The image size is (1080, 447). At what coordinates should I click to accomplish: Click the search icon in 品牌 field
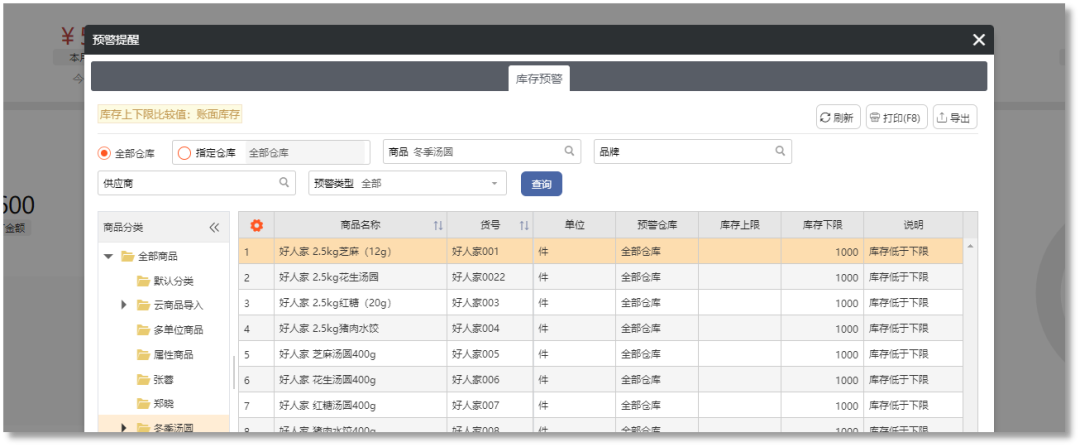coord(780,152)
